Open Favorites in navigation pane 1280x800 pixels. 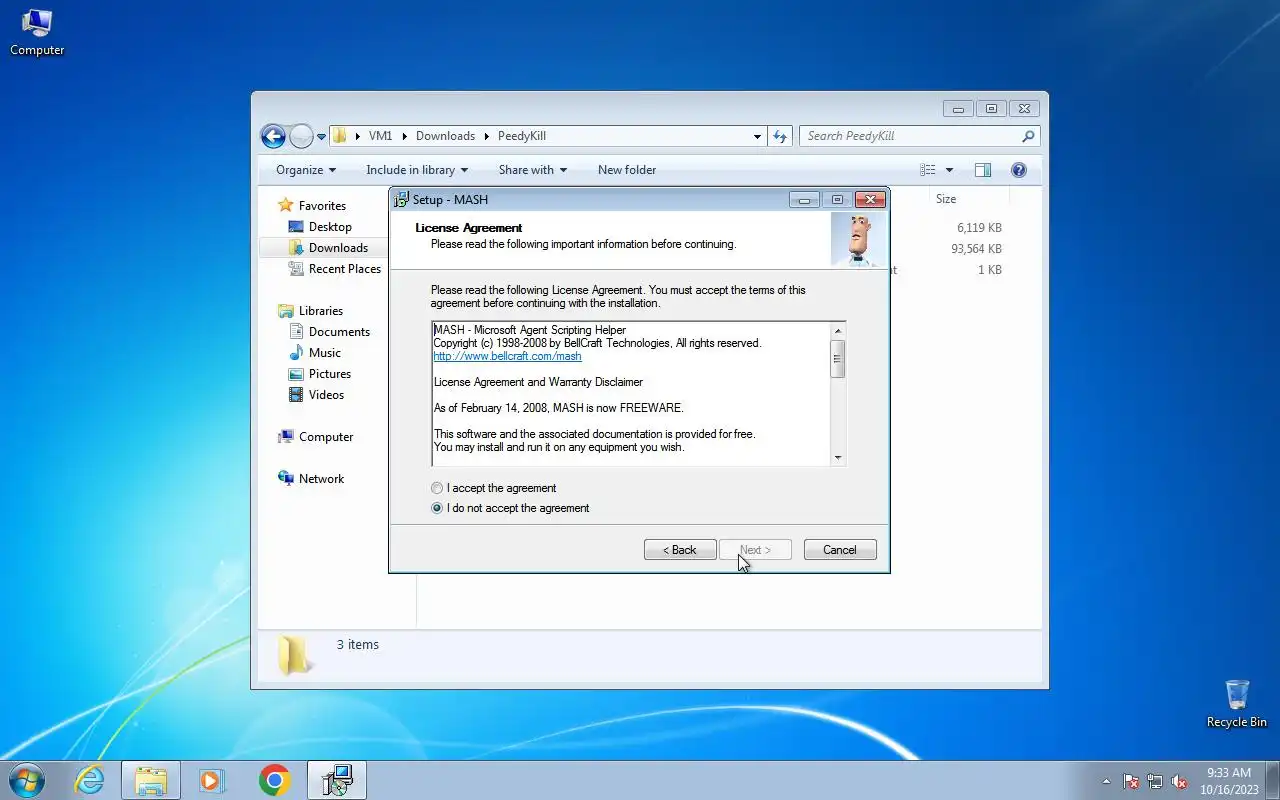coord(322,206)
